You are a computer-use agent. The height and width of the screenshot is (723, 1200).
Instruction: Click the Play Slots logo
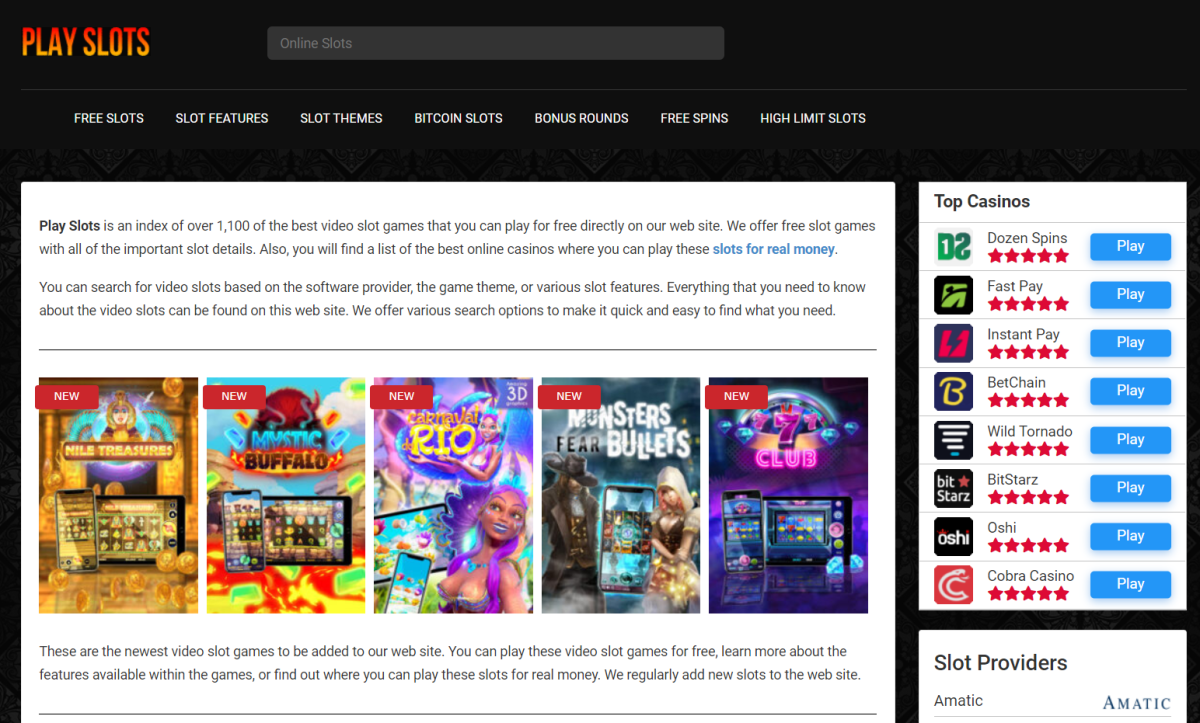(x=86, y=42)
